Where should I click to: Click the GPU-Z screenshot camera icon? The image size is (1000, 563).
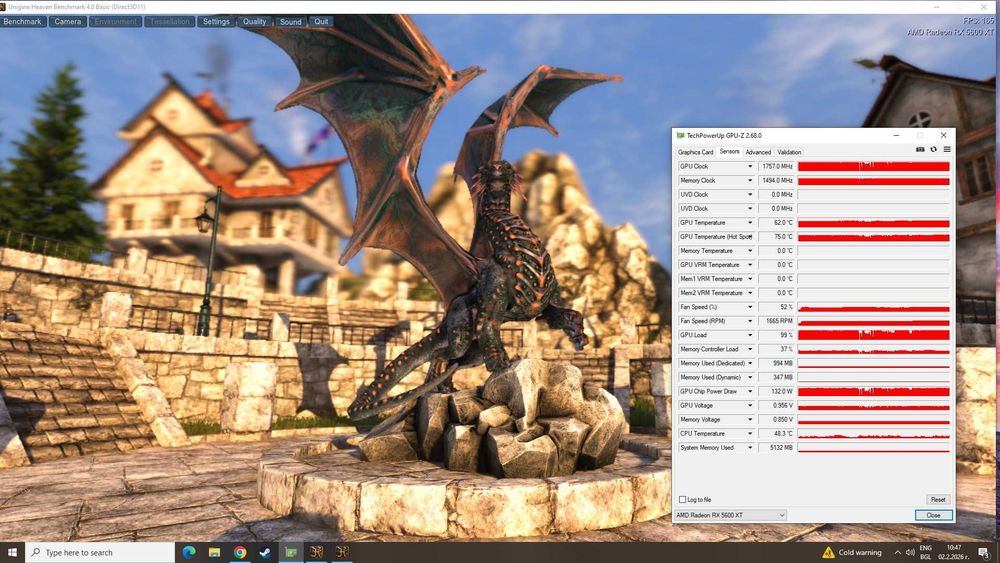pos(920,150)
